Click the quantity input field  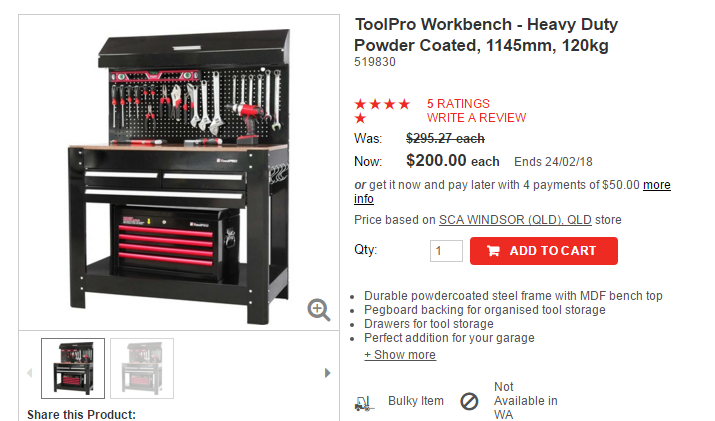[446, 250]
